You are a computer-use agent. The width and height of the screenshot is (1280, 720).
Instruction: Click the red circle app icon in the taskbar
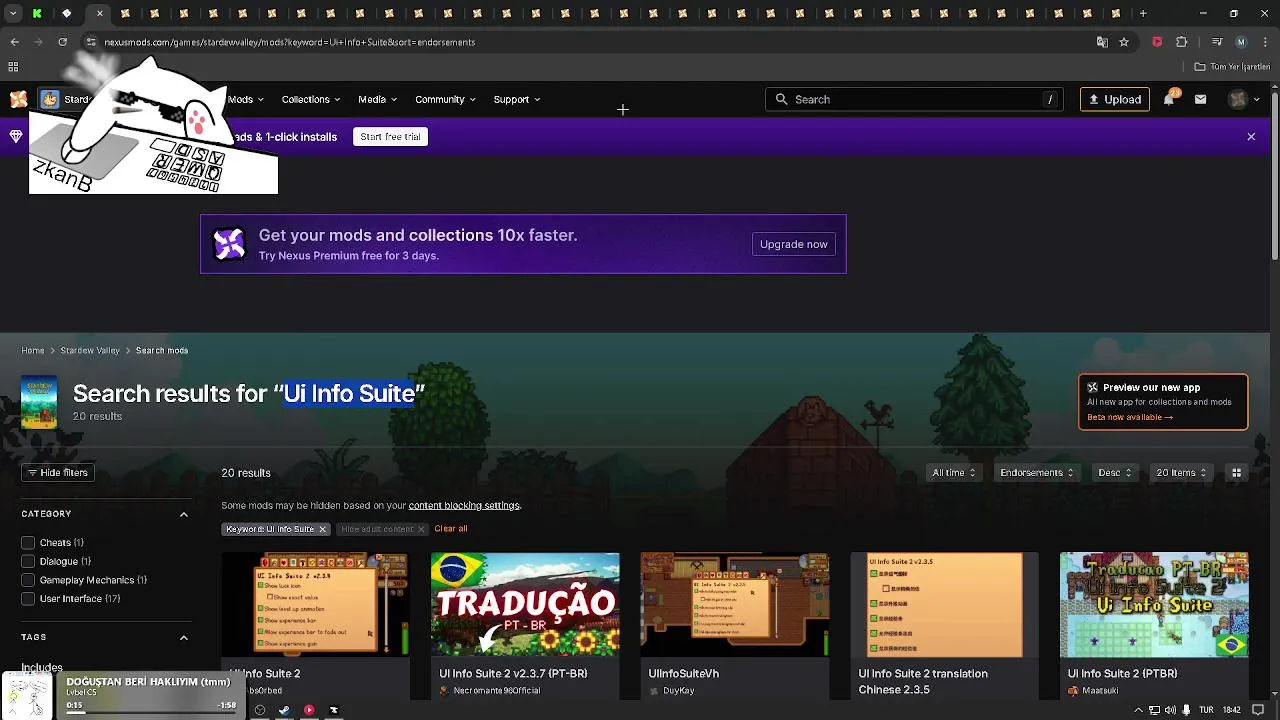click(309, 710)
